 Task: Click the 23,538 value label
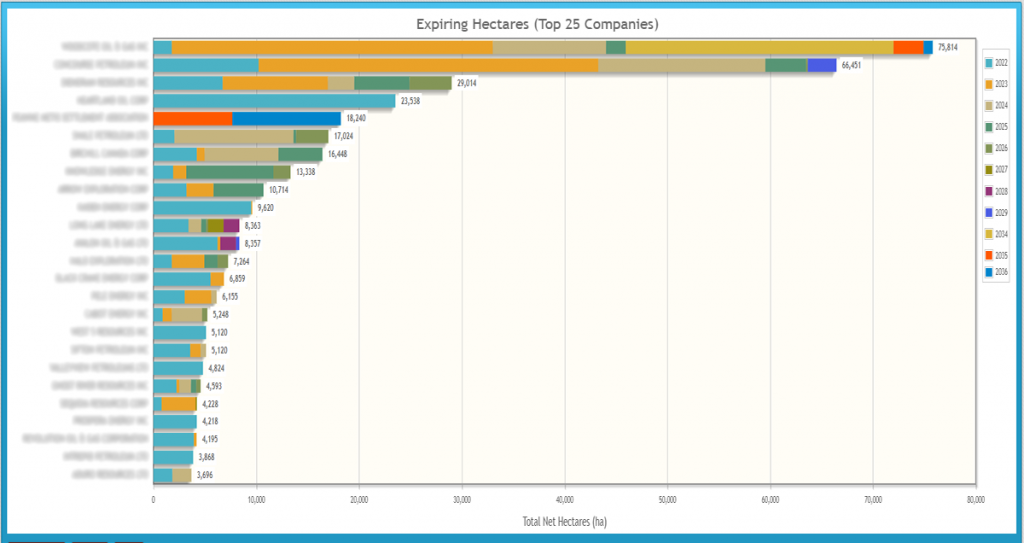click(411, 101)
